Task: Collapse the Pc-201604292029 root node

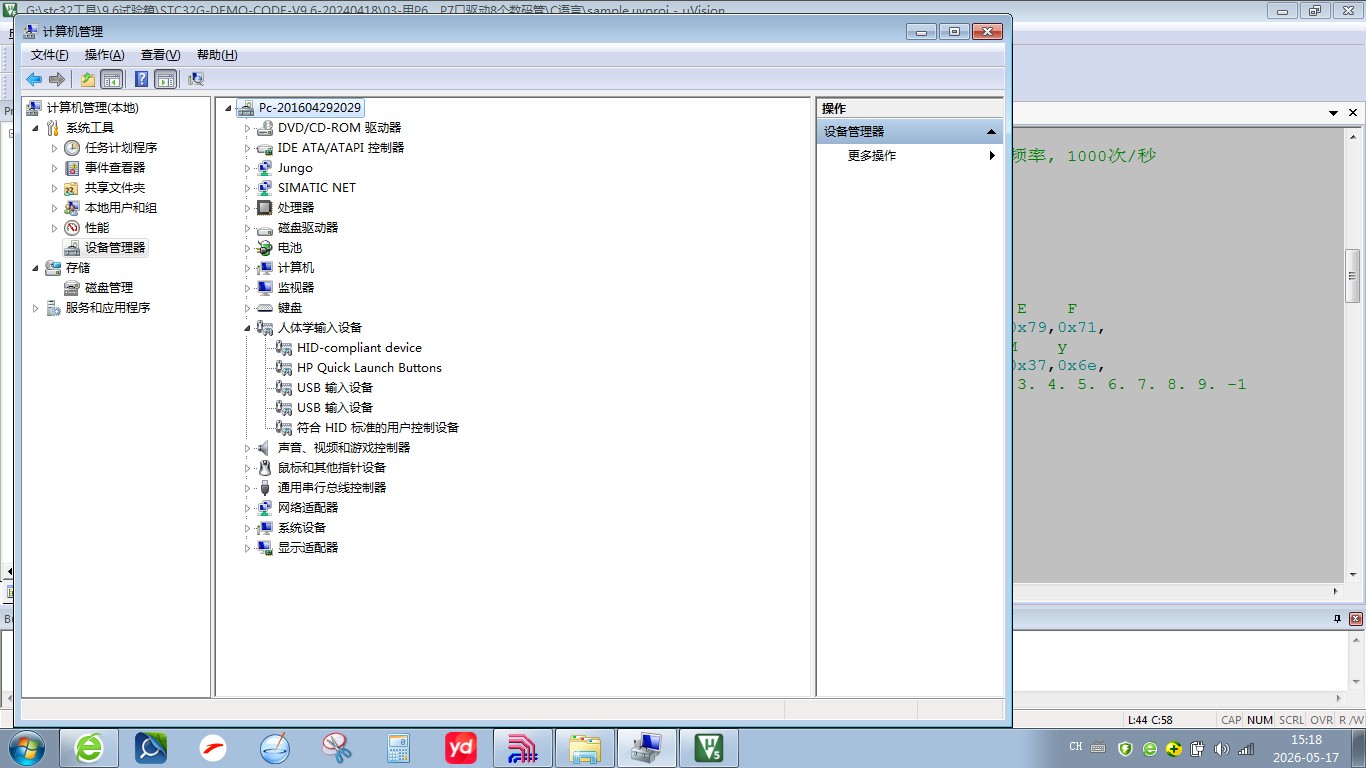Action: point(229,108)
